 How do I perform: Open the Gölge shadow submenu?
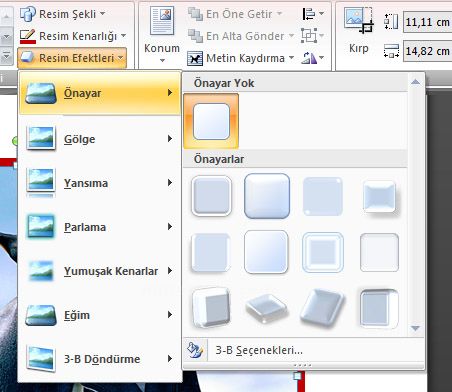(100, 139)
